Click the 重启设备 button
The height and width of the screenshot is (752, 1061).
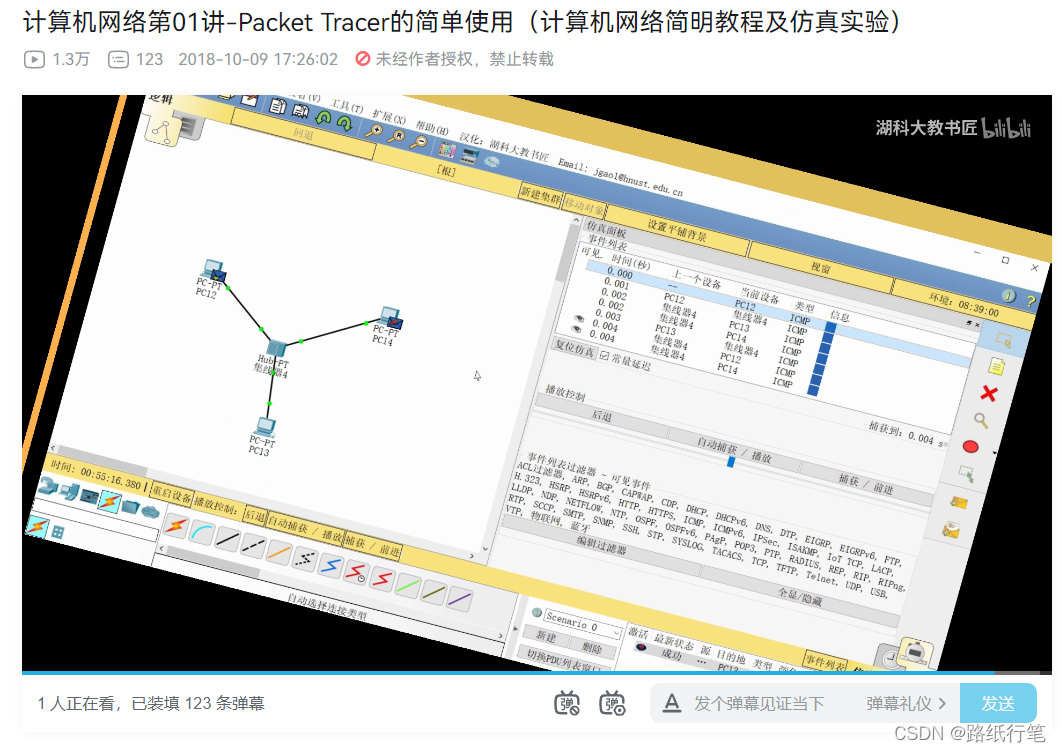pos(171,494)
